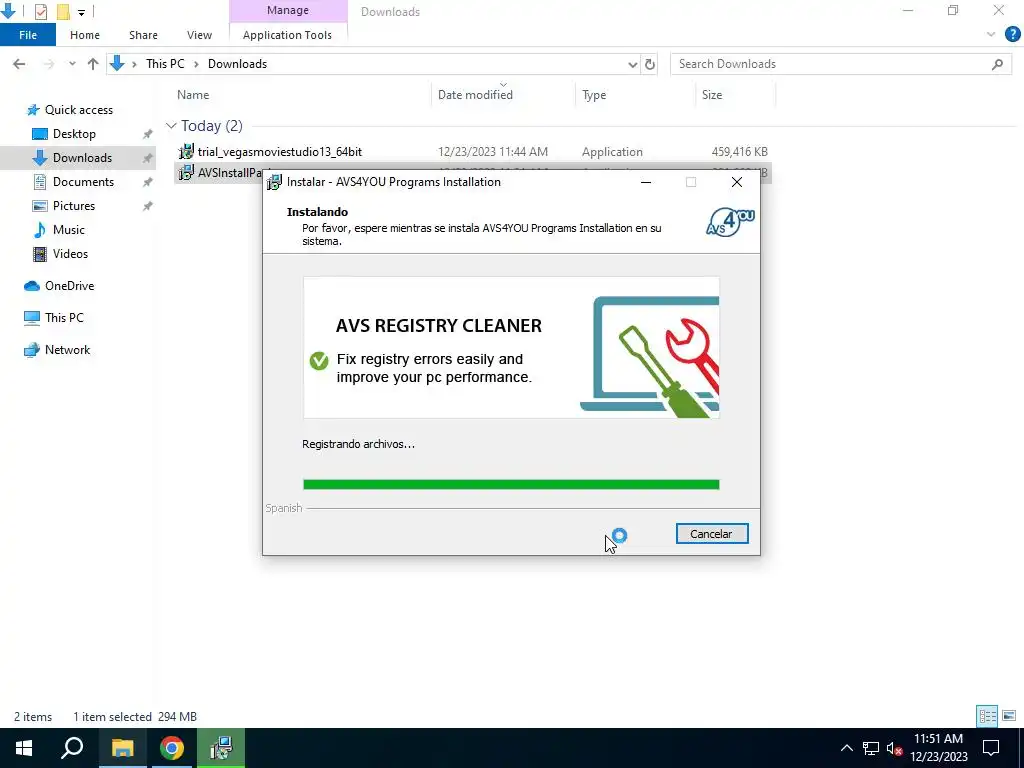Click the trial_vegasmoviestudio13_64bit file icon
Image resolution: width=1024 pixels, height=768 pixels.
(x=186, y=152)
